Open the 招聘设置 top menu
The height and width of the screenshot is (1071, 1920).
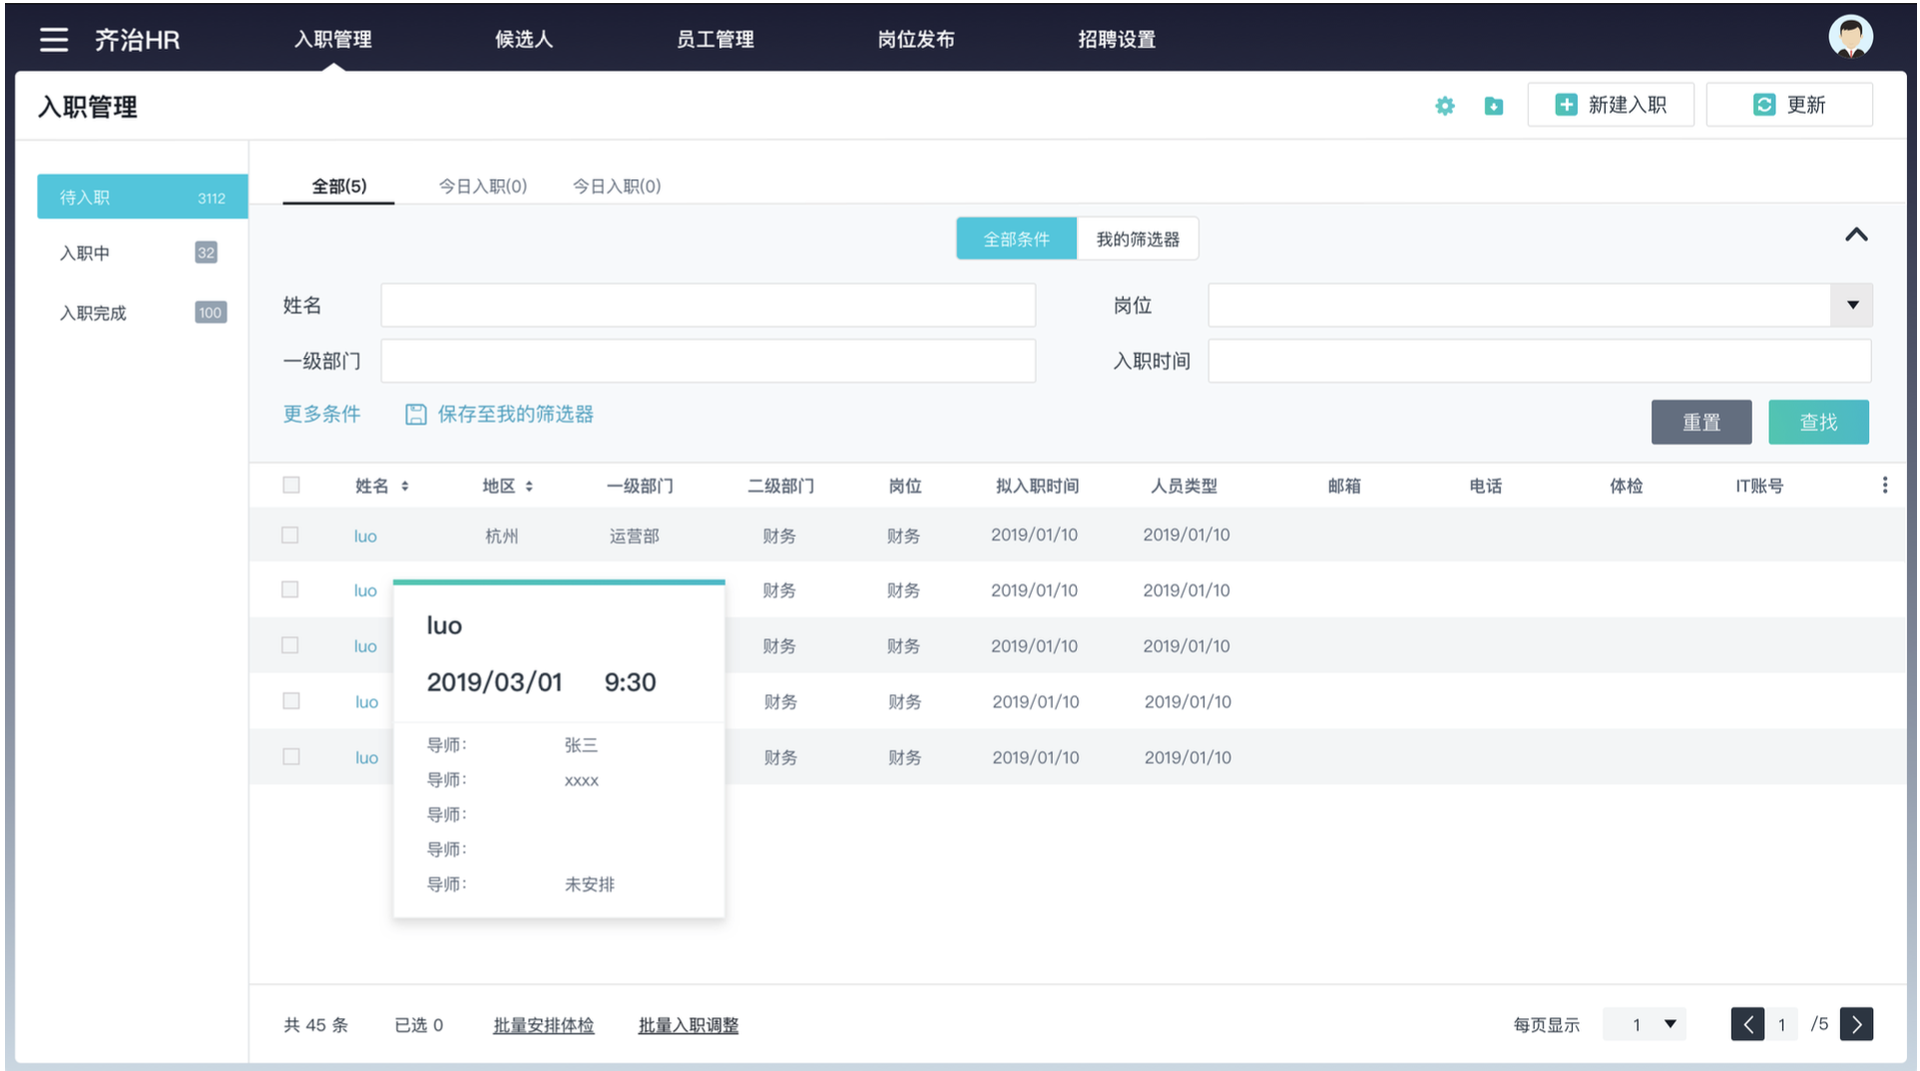coord(1117,39)
